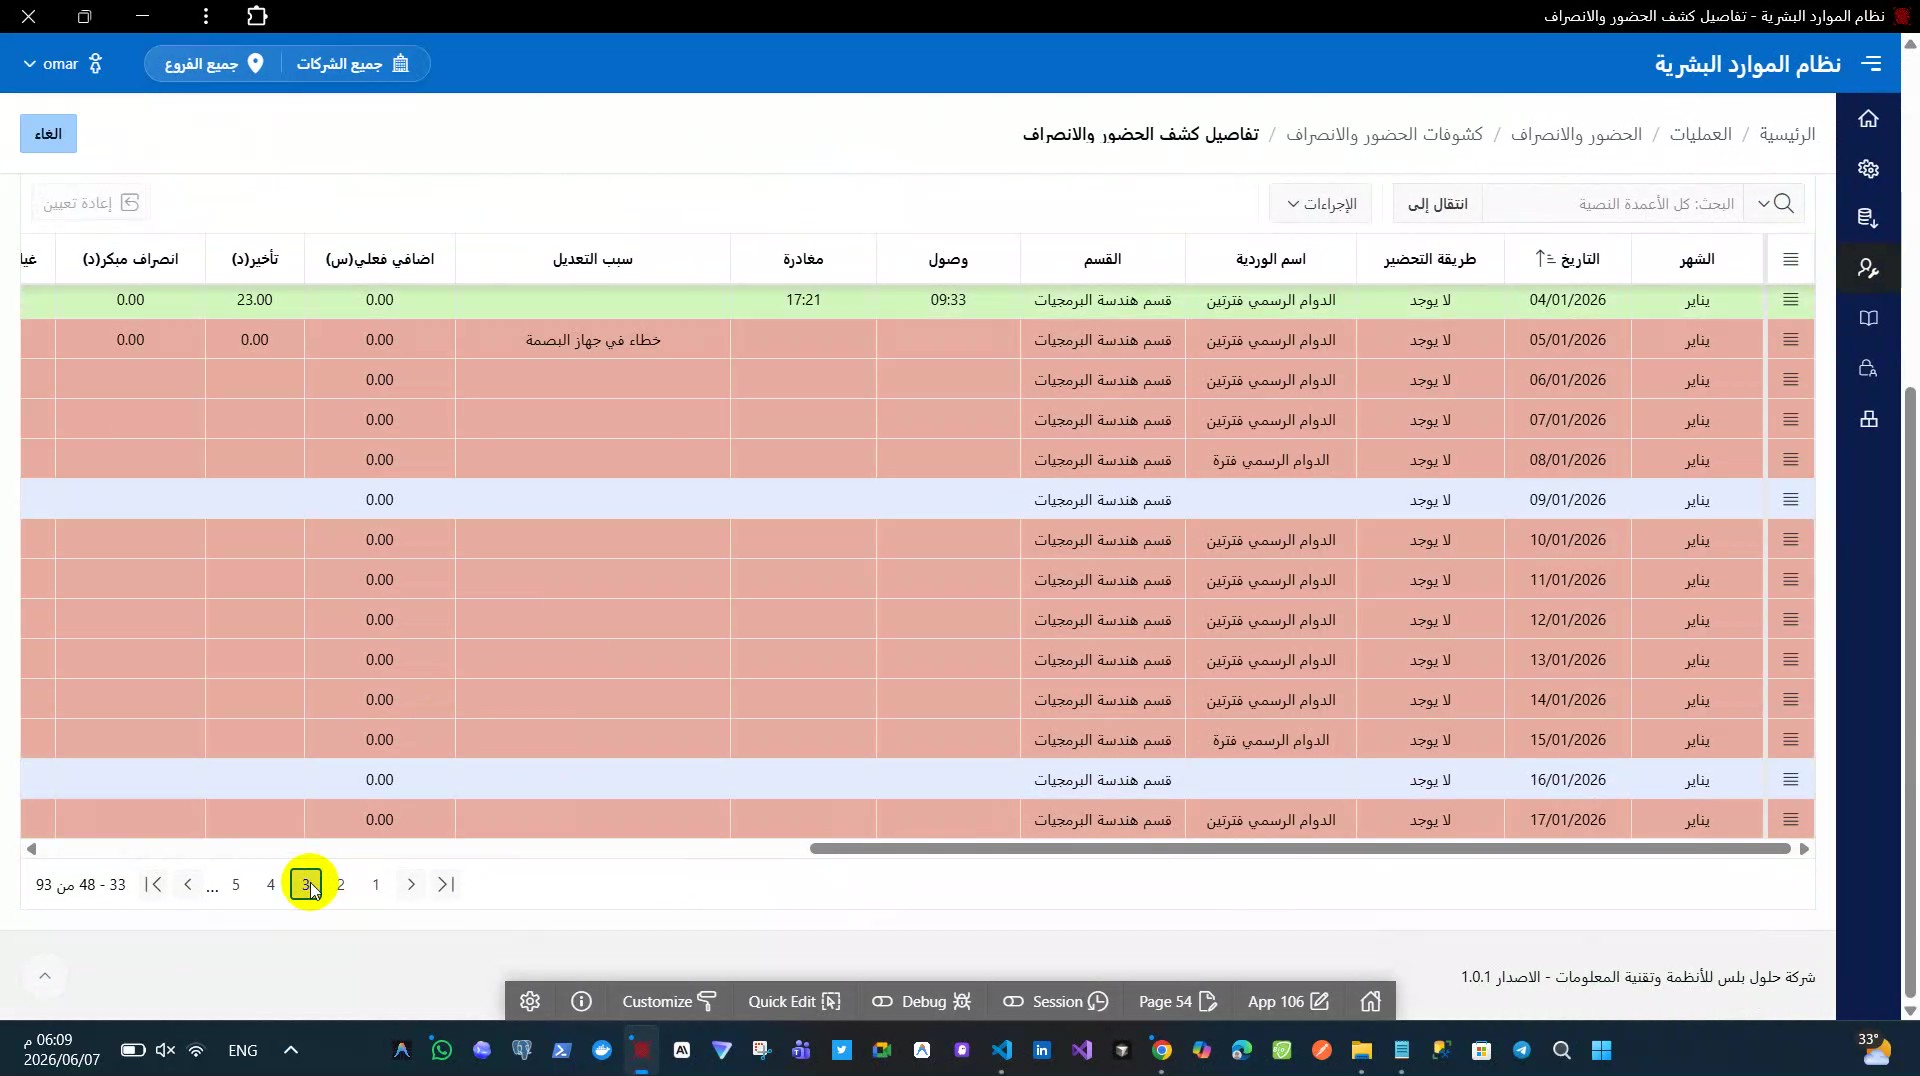Image resolution: width=1920 pixels, height=1076 pixels.
Task: Open the lock-user icon in right sidebar
Action: tap(1868, 368)
